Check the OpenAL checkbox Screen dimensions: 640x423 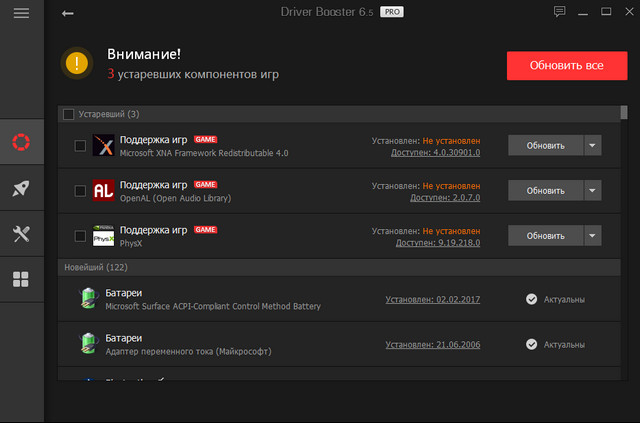tap(81, 190)
